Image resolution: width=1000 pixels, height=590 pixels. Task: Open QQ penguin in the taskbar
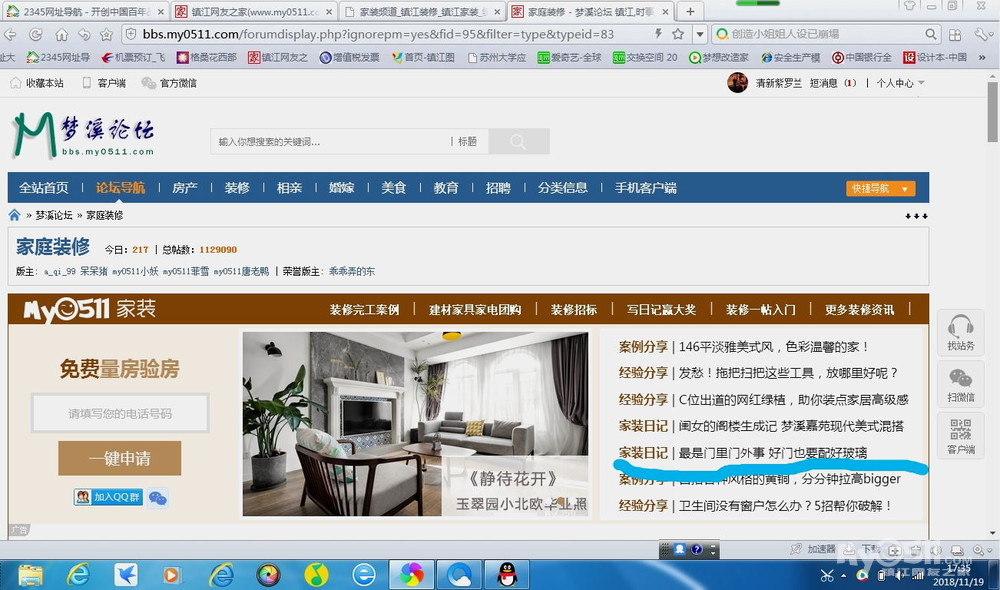[507, 574]
